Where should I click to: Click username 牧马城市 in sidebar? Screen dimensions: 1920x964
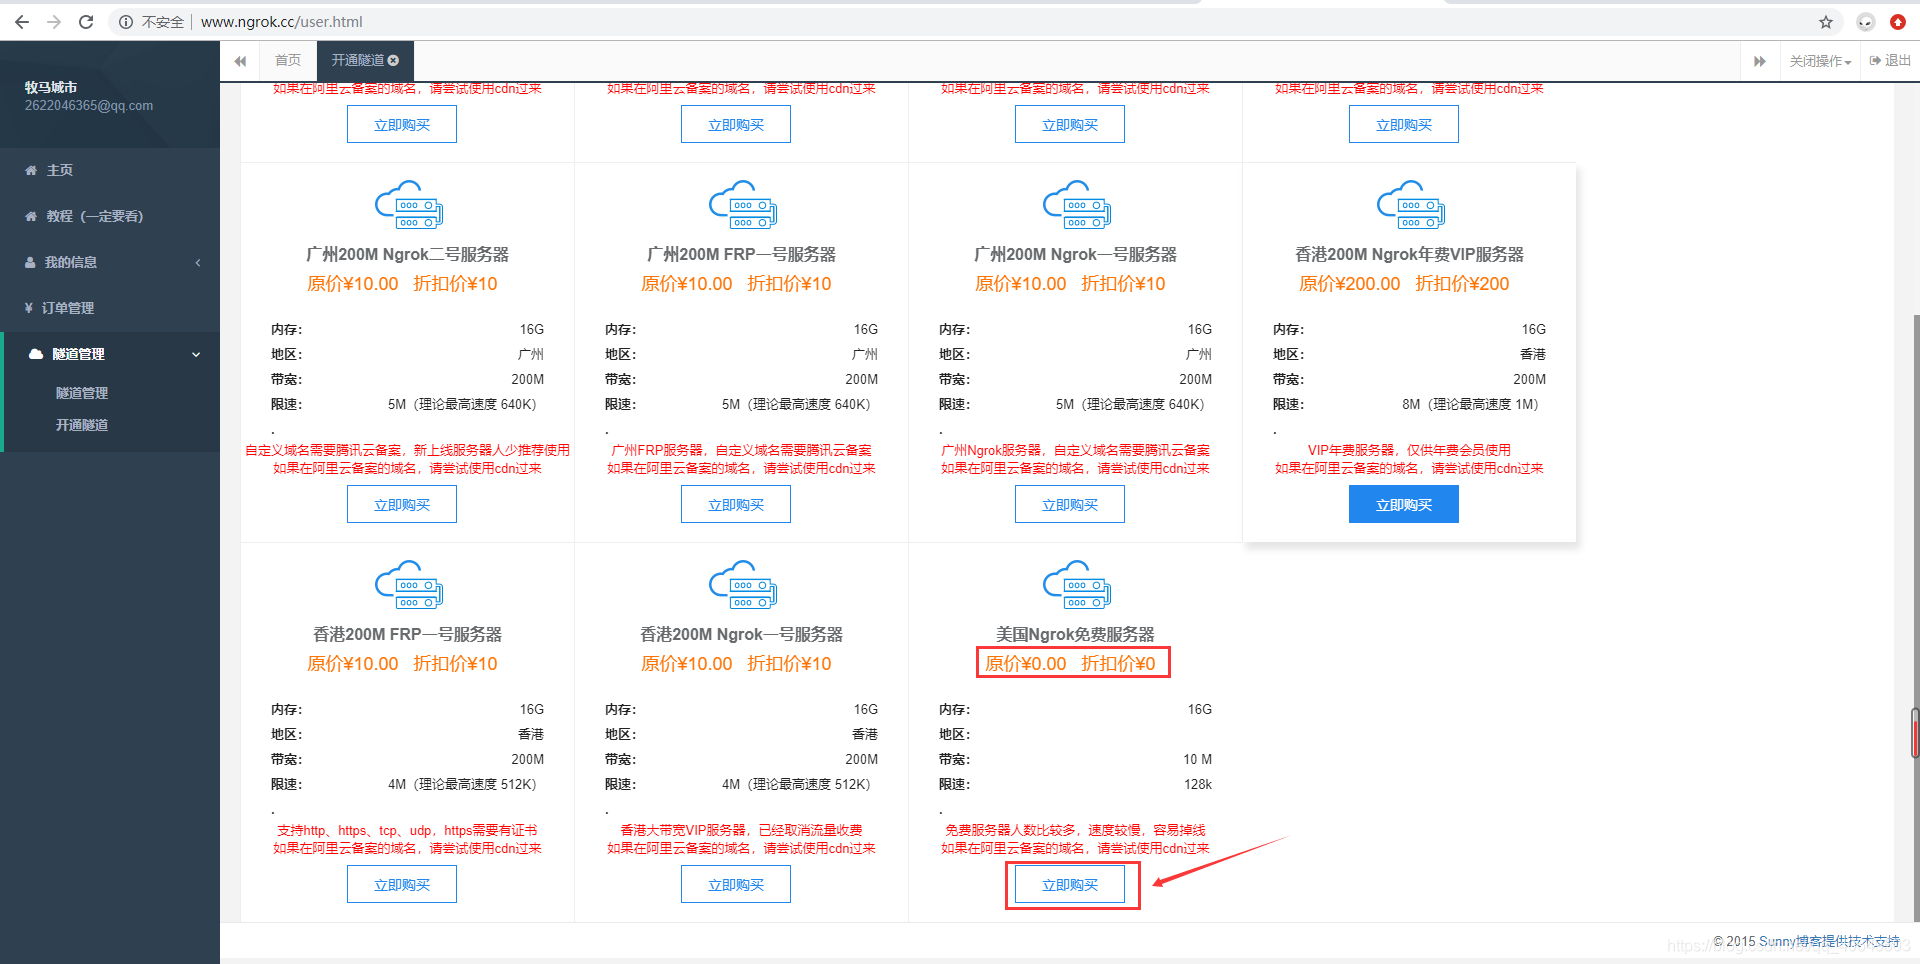point(51,87)
